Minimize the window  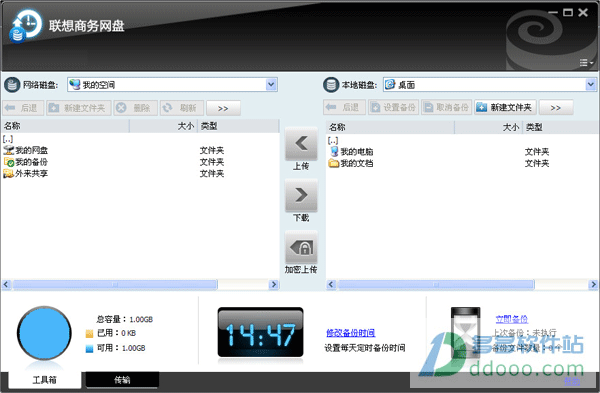point(553,13)
